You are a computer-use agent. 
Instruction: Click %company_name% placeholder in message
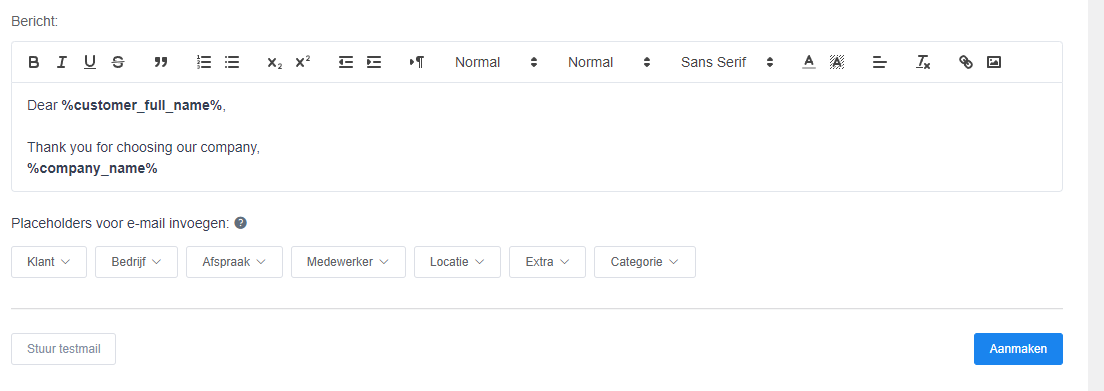point(92,169)
